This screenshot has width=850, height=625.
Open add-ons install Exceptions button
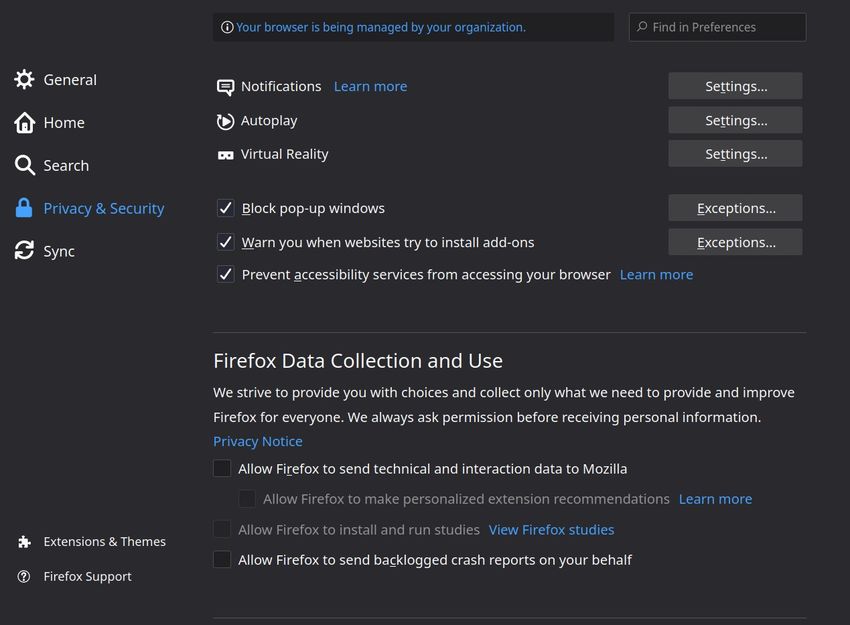[735, 242]
